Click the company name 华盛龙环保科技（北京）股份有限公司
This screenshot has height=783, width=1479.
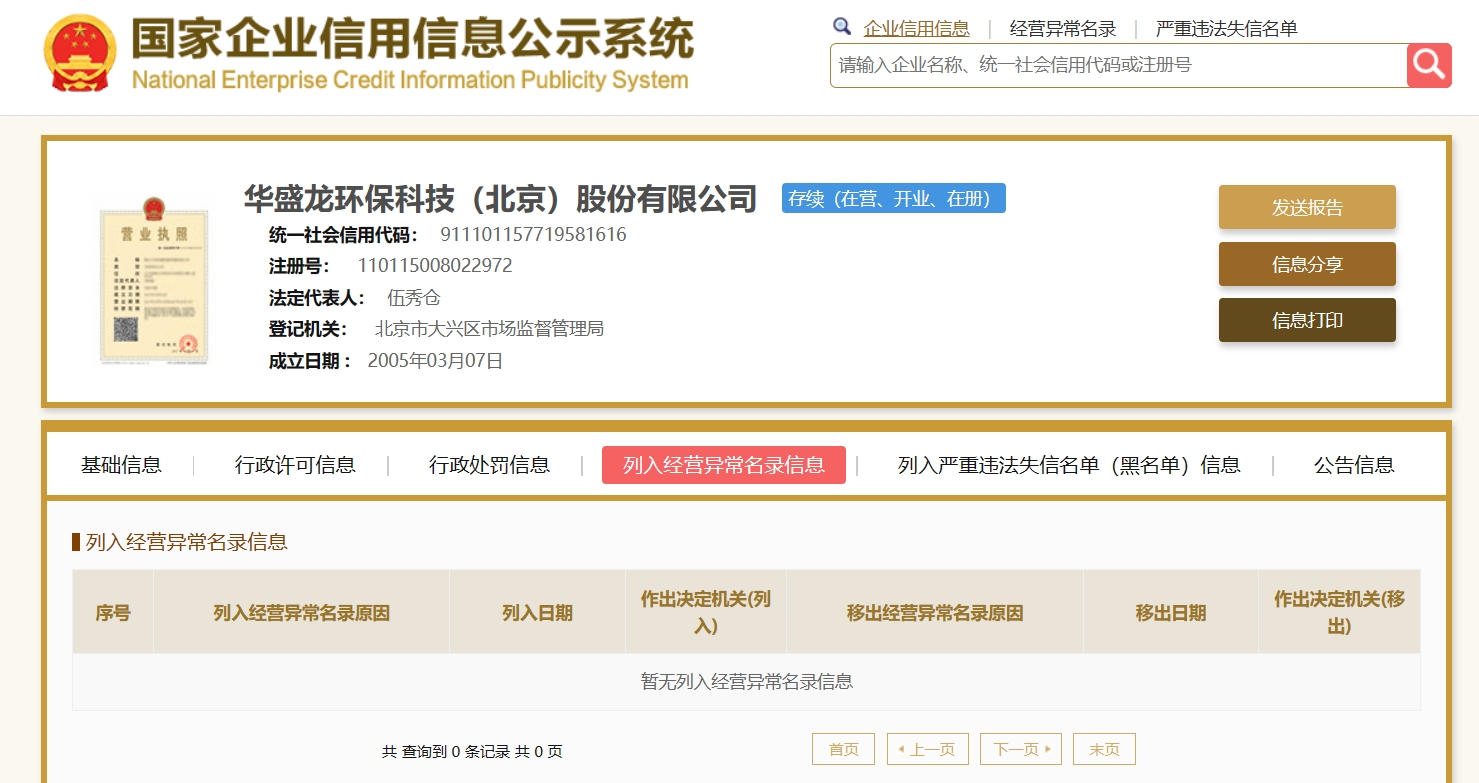coord(500,198)
